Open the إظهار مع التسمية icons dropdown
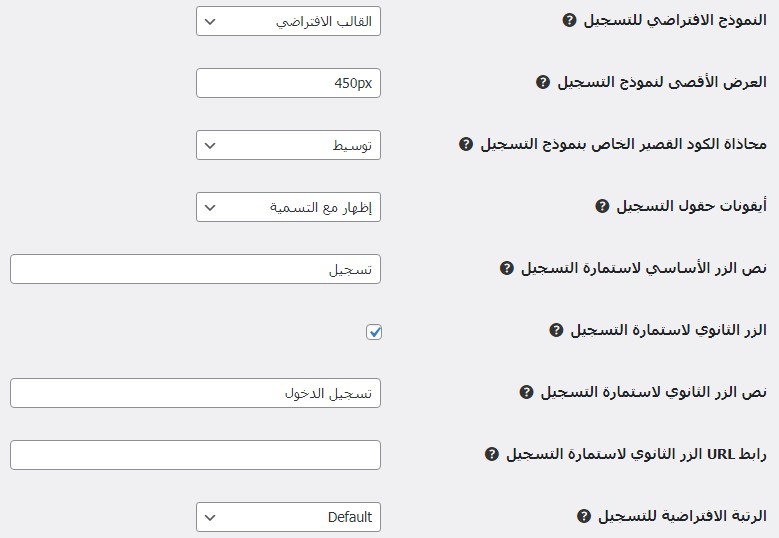779x538 pixels. point(288,208)
